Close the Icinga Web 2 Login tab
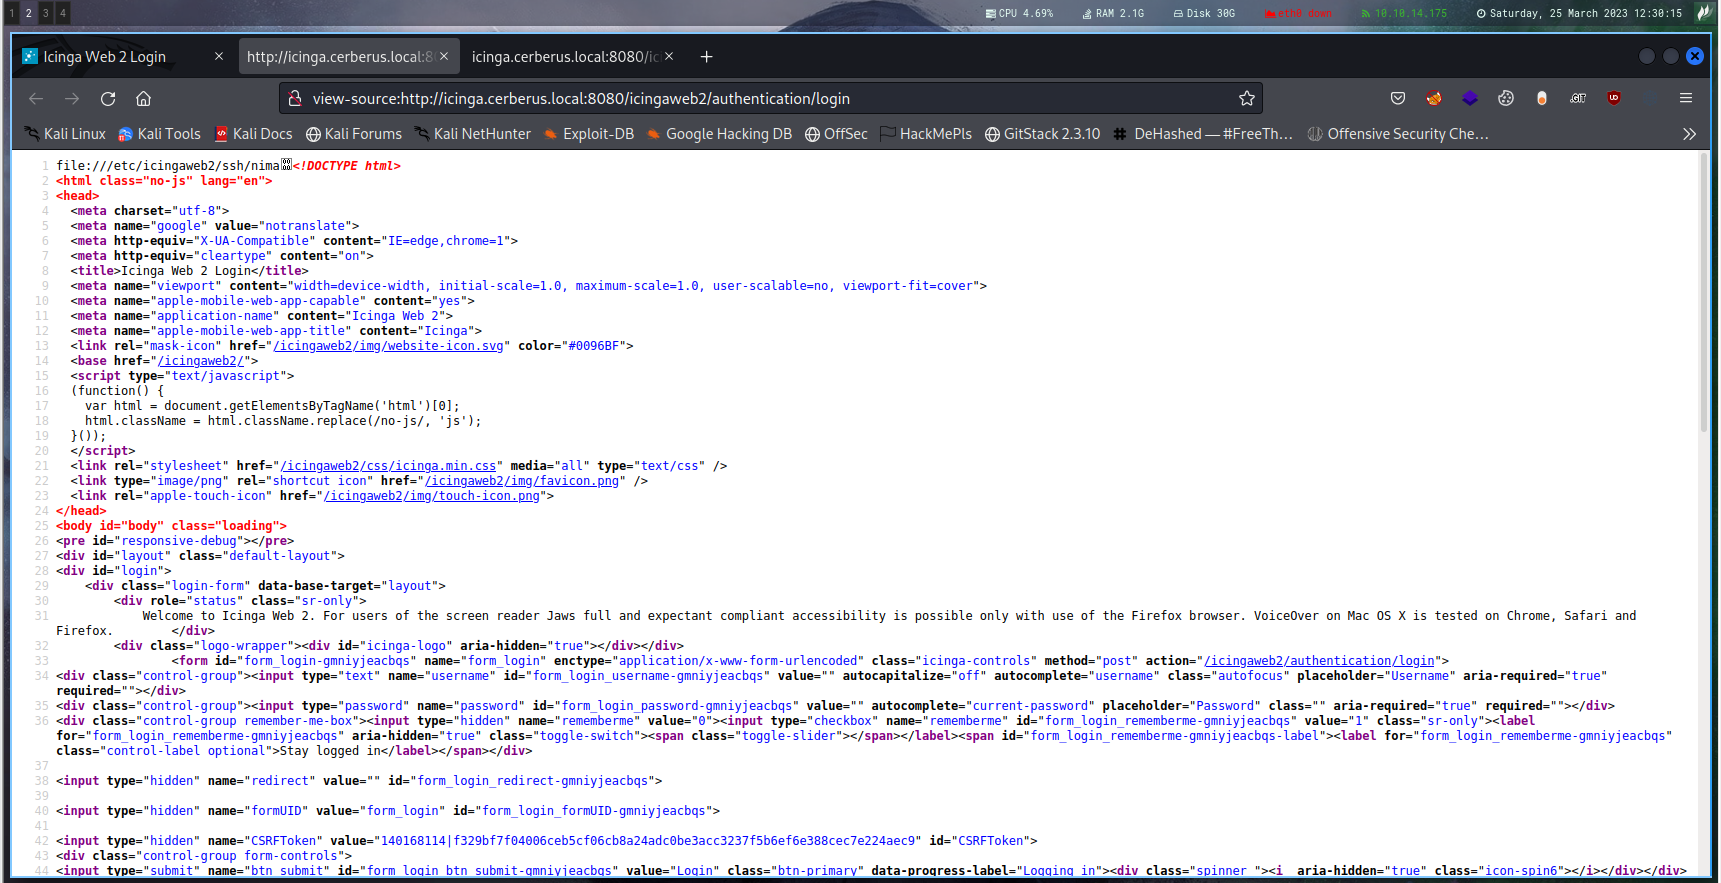Viewport: 1721px width, 883px height. (x=219, y=57)
